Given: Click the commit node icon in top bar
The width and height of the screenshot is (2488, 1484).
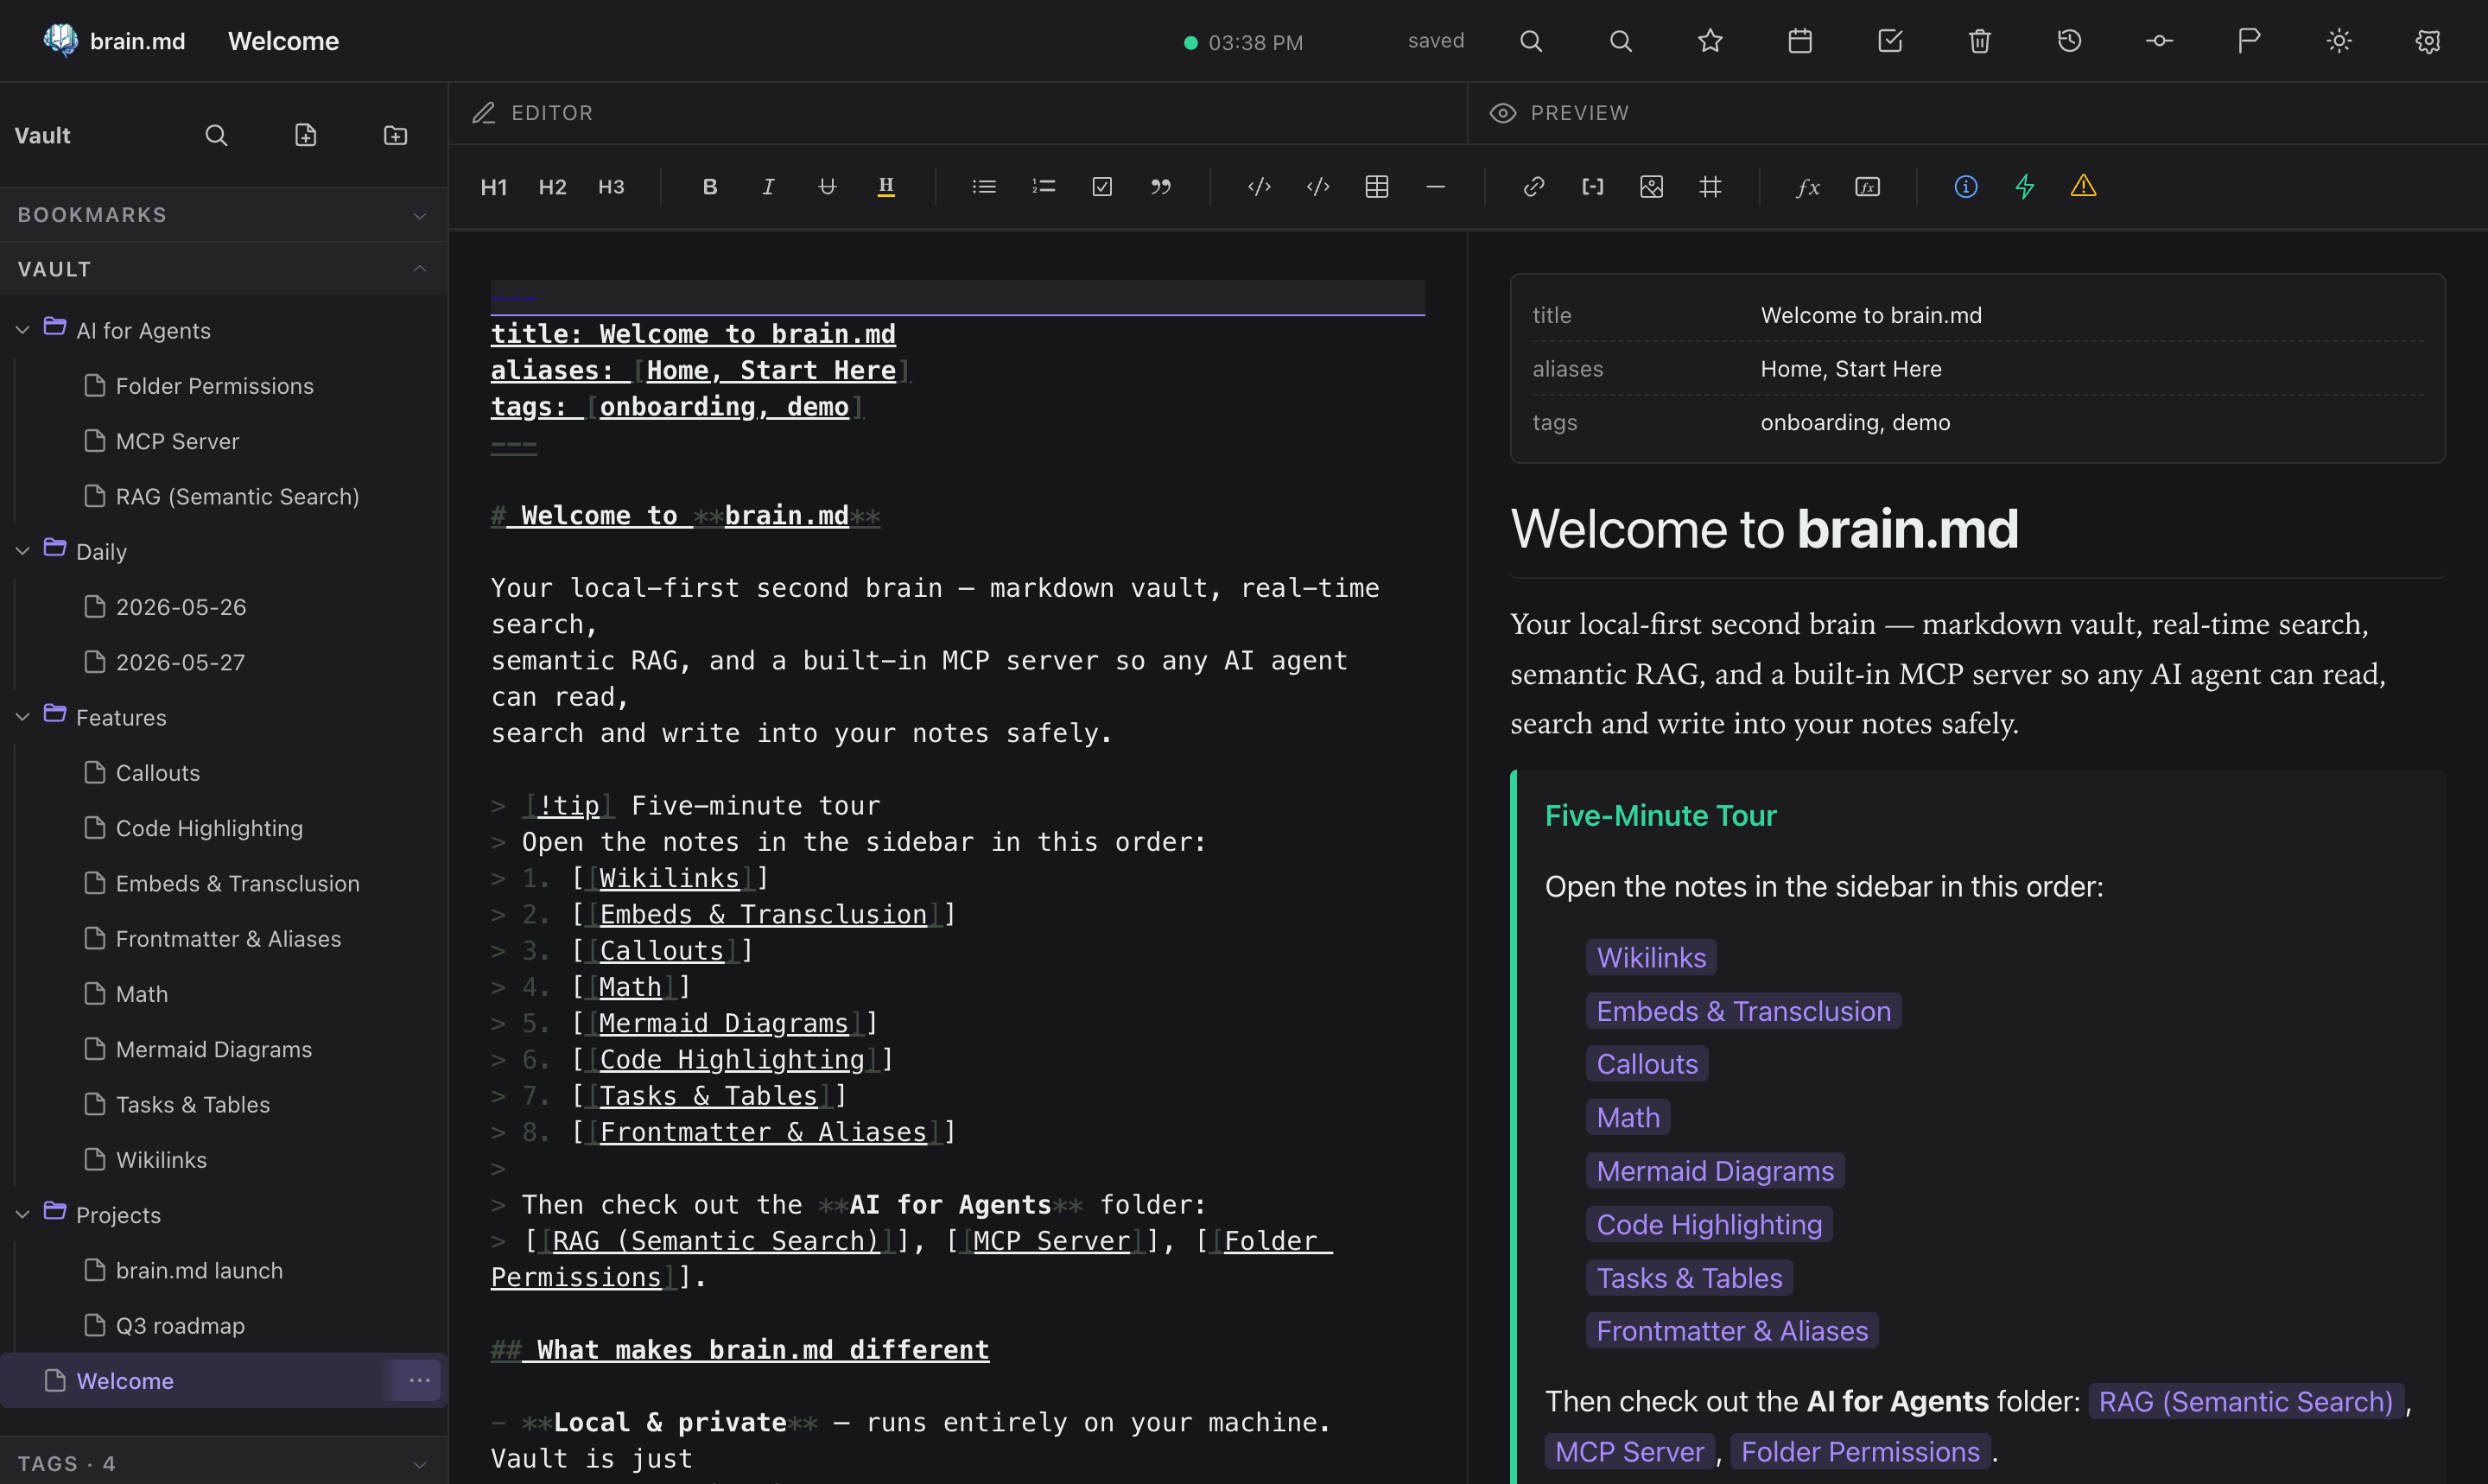Looking at the screenshot, I should point(2159,41).
